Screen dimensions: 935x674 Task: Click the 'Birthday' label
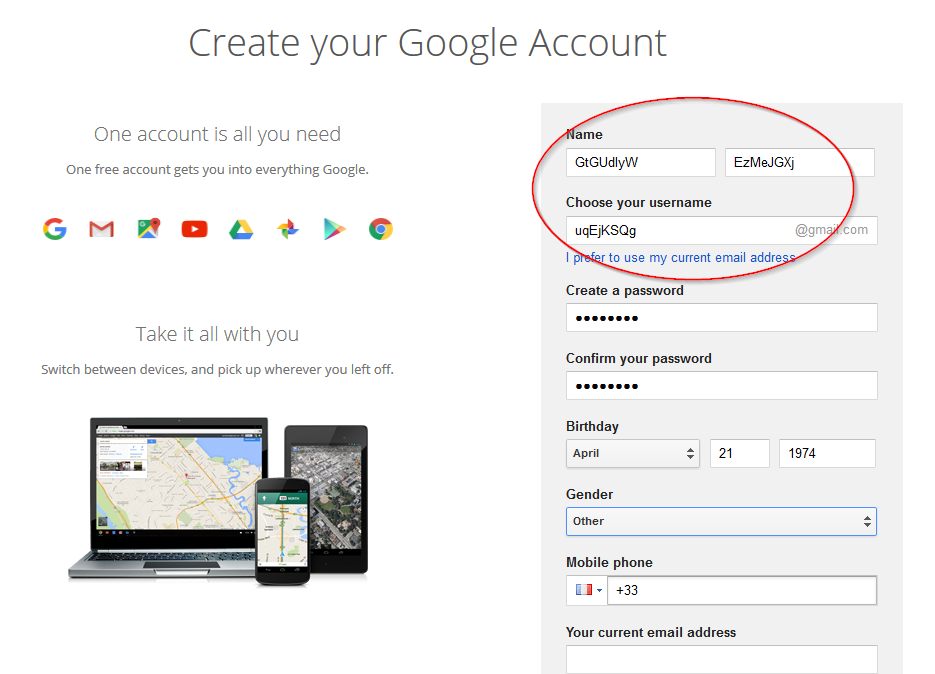click(592, 426)
